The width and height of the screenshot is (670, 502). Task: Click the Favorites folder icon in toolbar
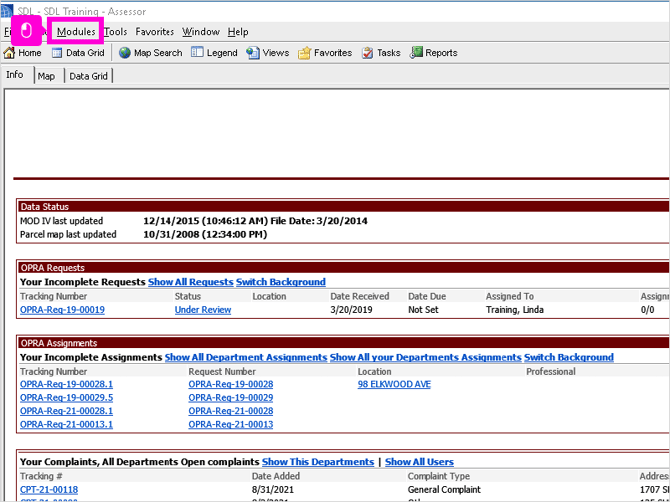click(304, 53)
